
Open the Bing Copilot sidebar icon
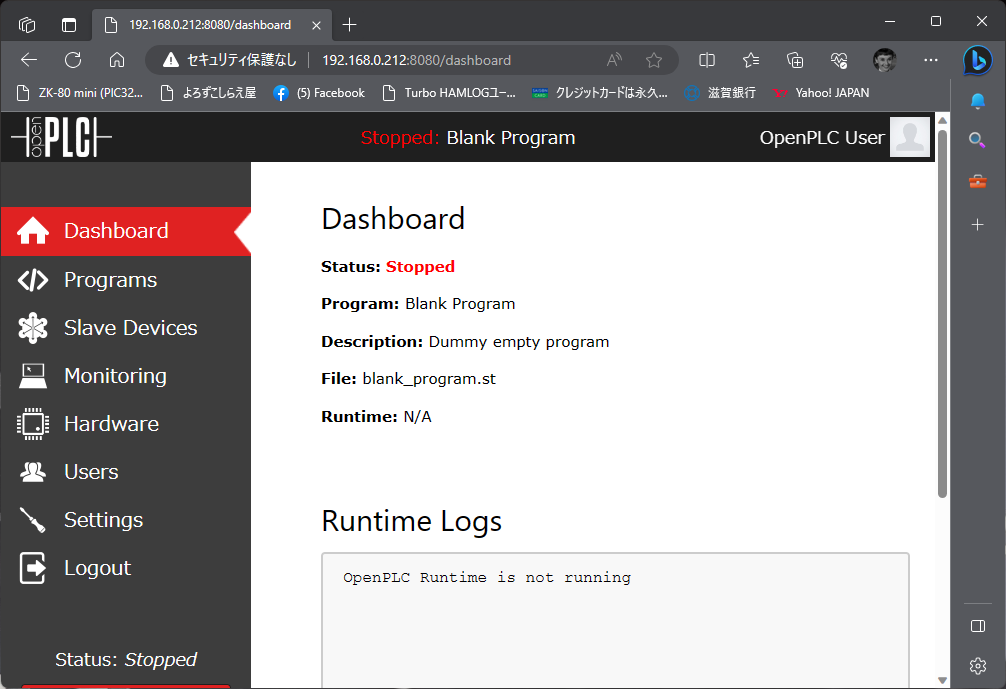[977, 60]
